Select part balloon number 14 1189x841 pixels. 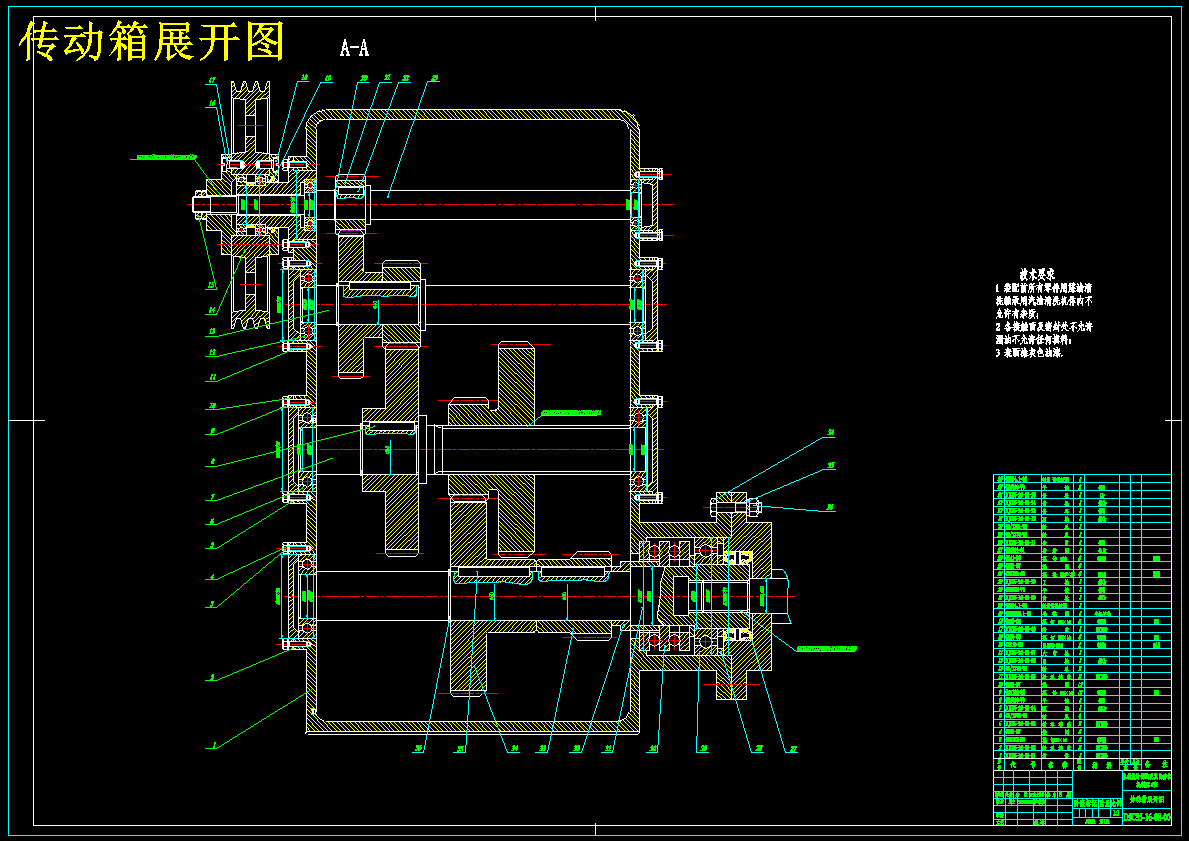click(212, 310)
